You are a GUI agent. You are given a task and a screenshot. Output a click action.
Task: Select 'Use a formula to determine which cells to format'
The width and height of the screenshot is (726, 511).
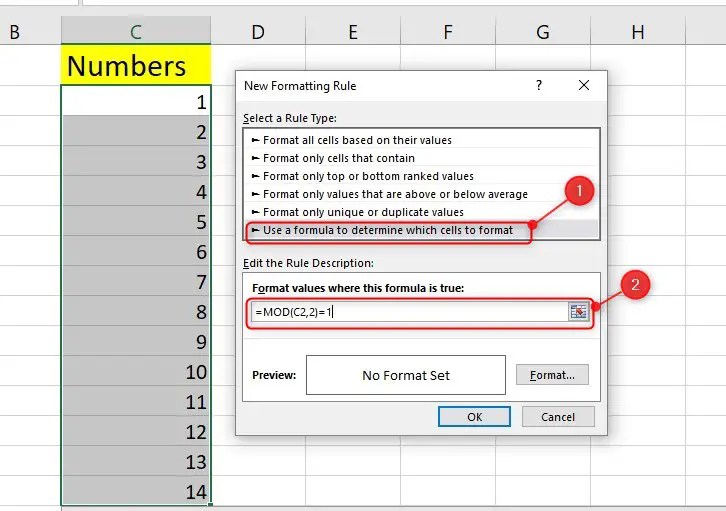(x=421, y=230)
